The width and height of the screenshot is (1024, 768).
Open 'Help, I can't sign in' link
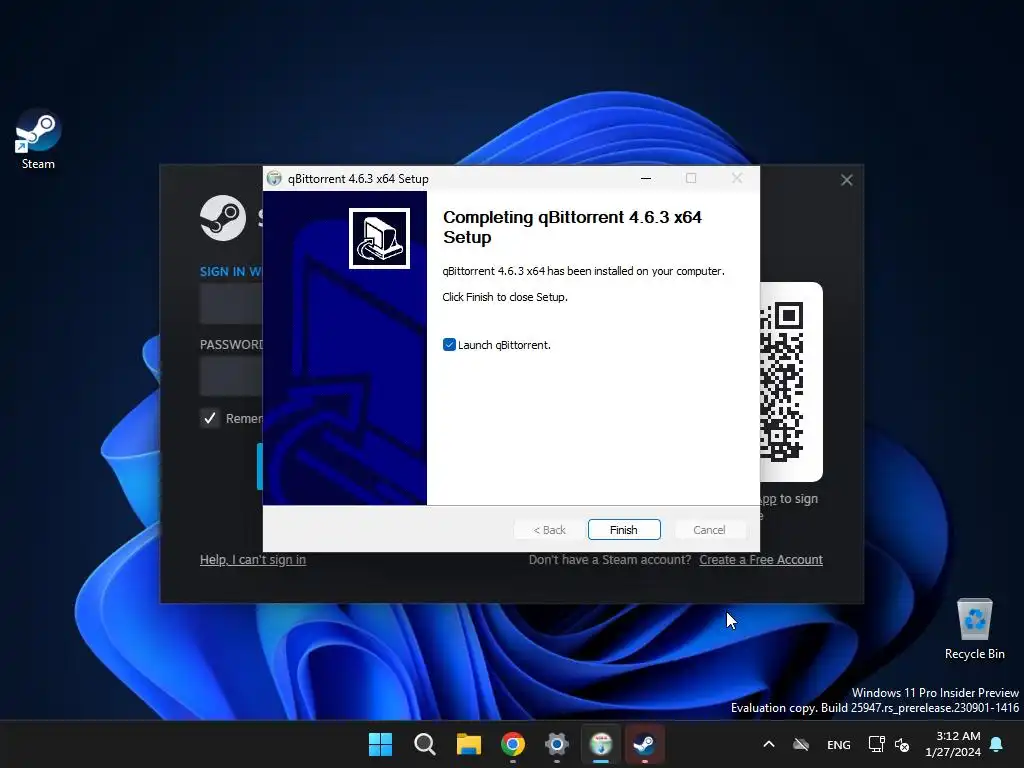[253, 560]
